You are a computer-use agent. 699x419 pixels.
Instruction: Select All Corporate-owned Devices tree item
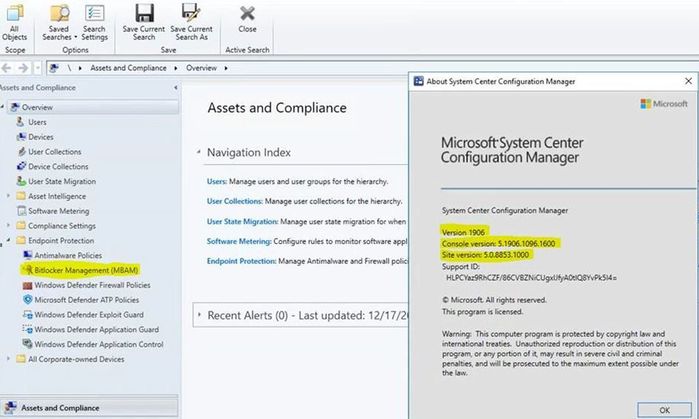(76, 359)
